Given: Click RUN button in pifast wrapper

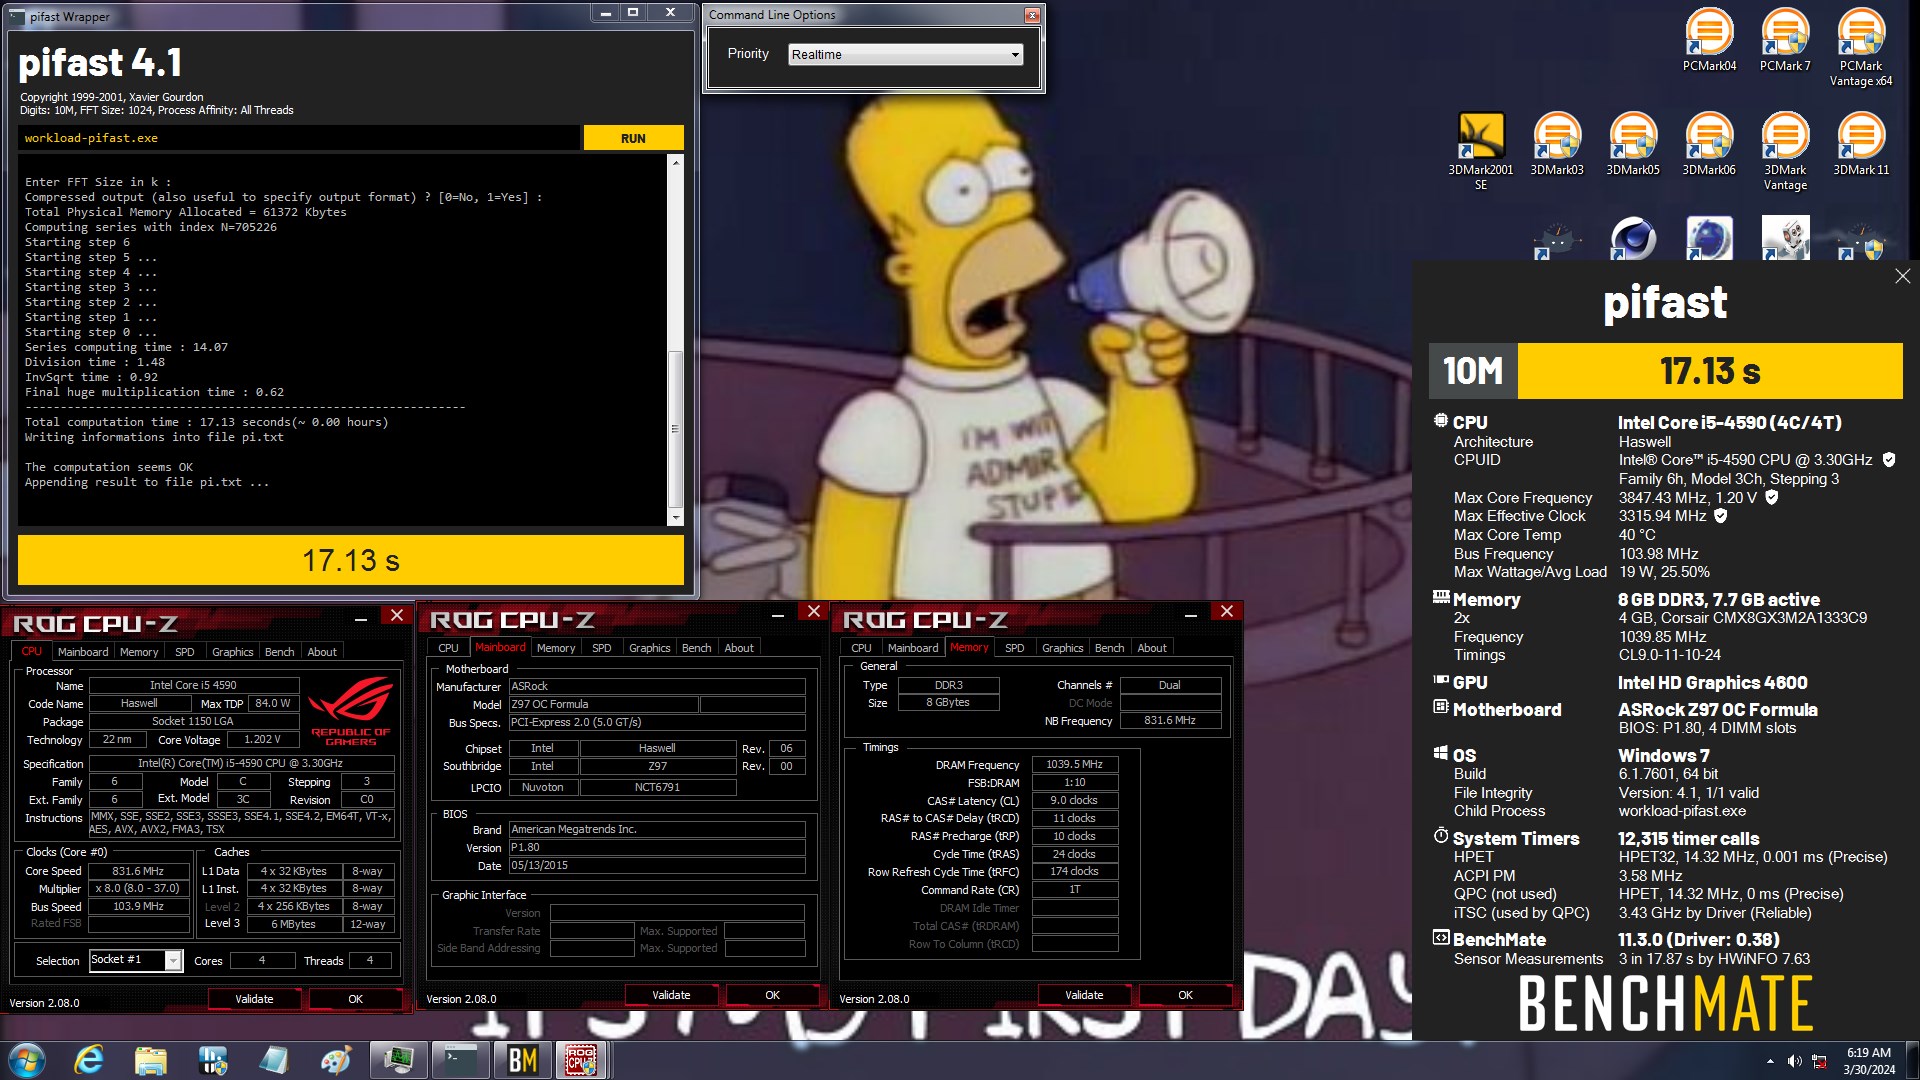Looking at the screenshot, I should 633,138.
